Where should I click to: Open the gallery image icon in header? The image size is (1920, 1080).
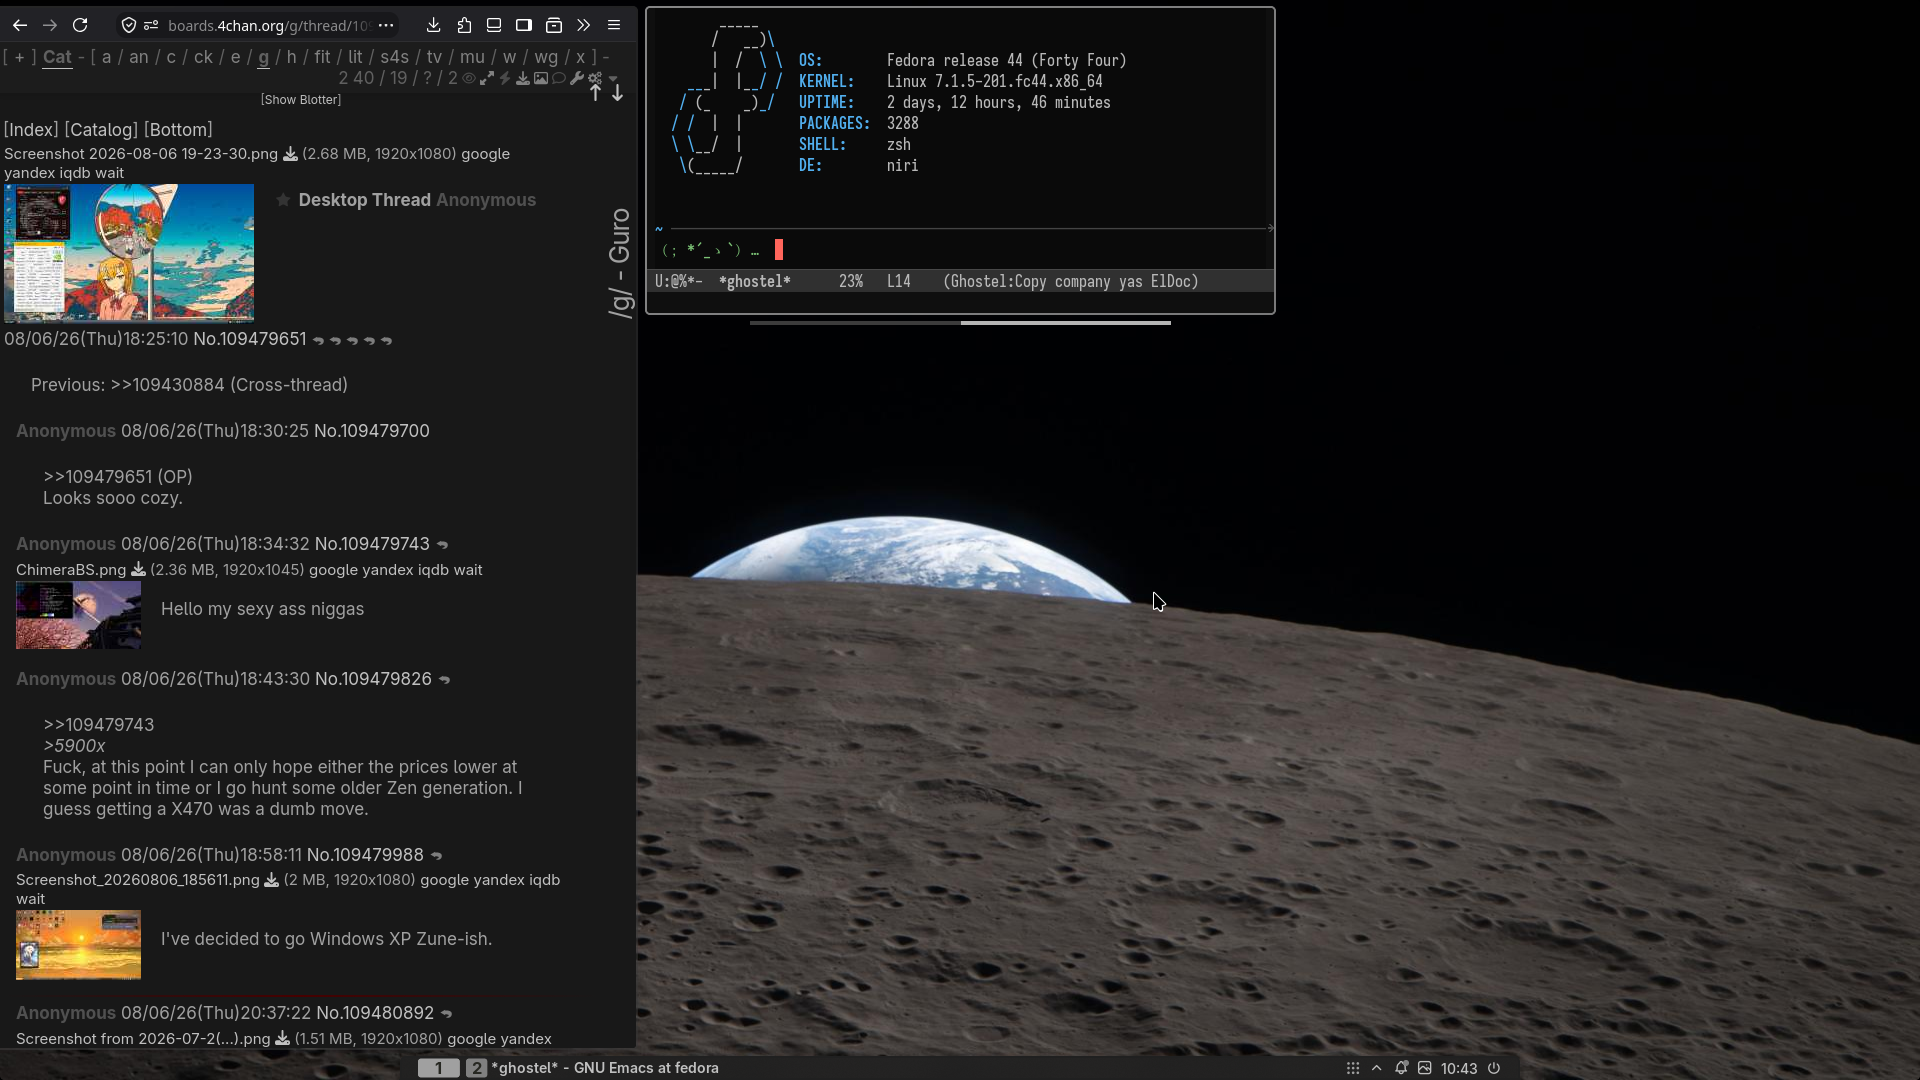click(x=541, y=78)
